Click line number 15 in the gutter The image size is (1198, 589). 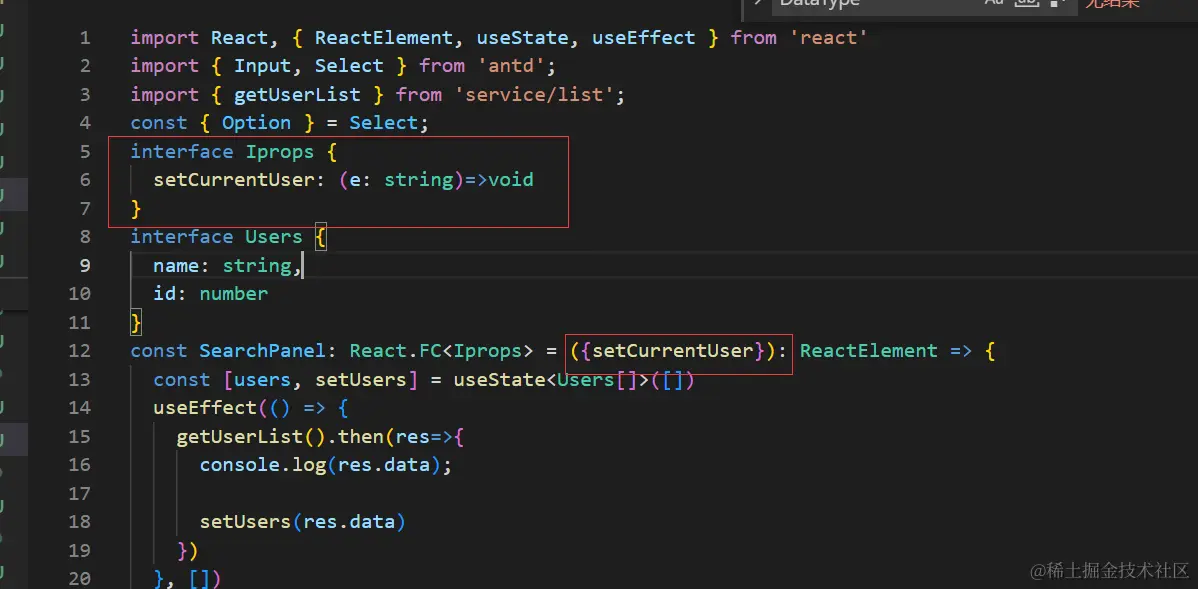(x=79, y=436)
